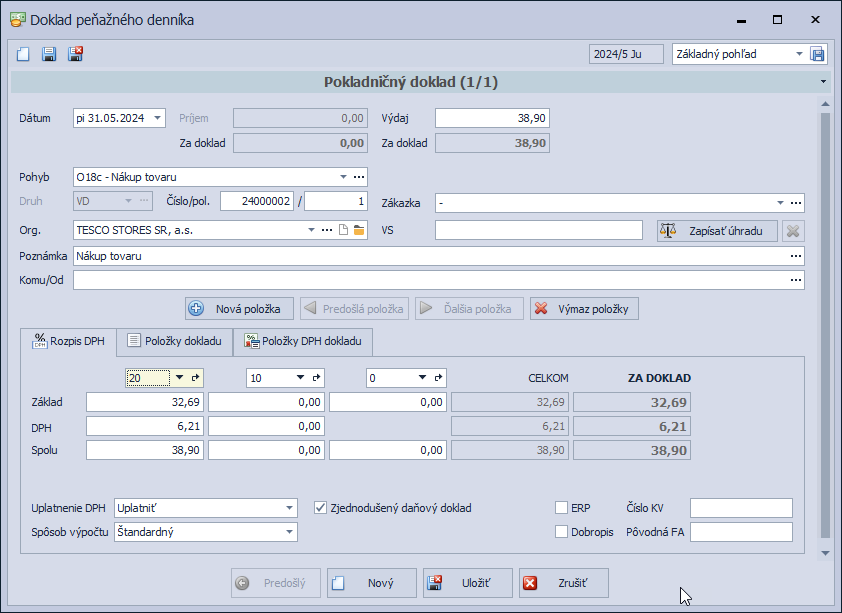This screenshot has height=613, width=842.
Task: Expand the Dátum date picker dropdown
Action: pyautogui.click(x=157, y=118)
